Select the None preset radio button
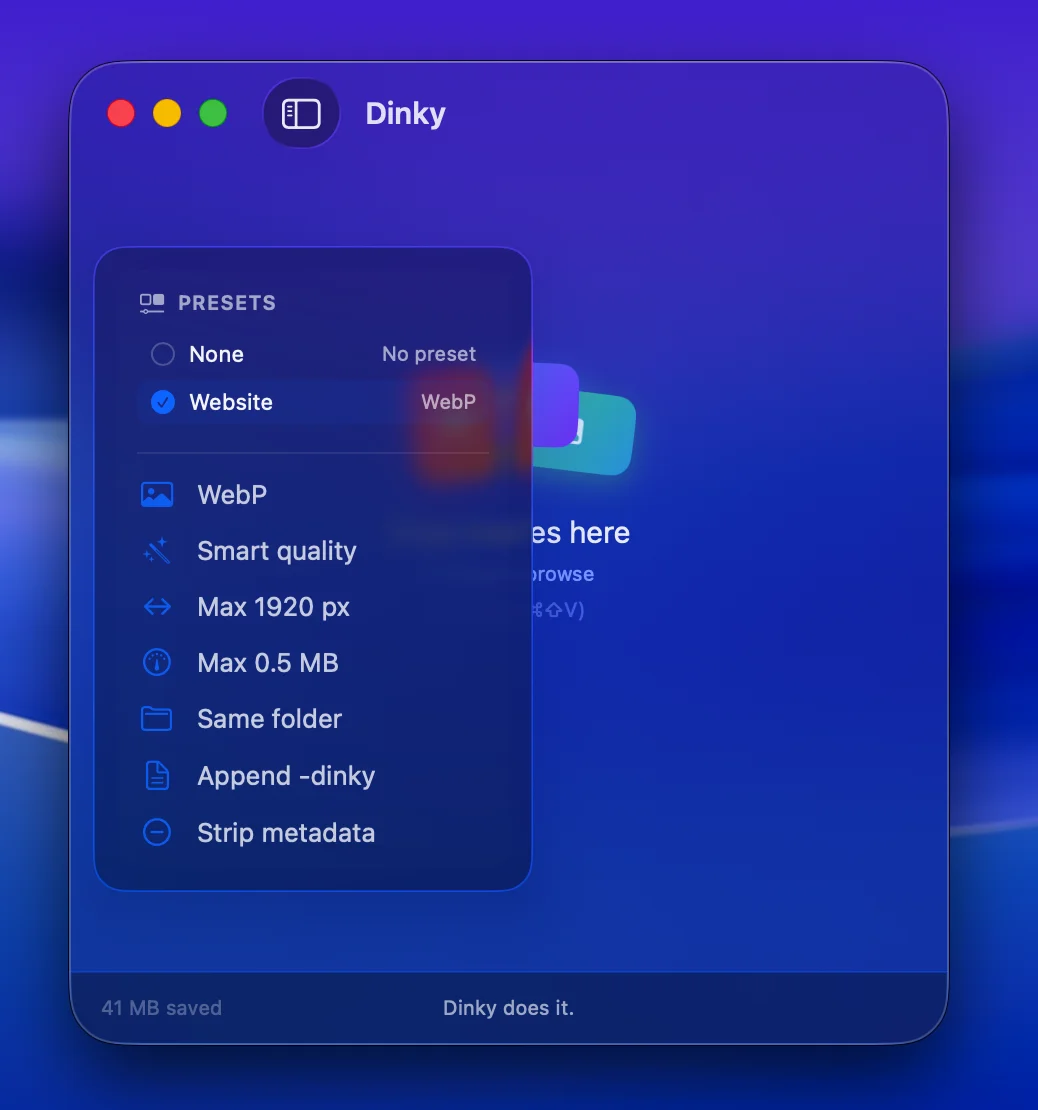 tap(161, 354)
